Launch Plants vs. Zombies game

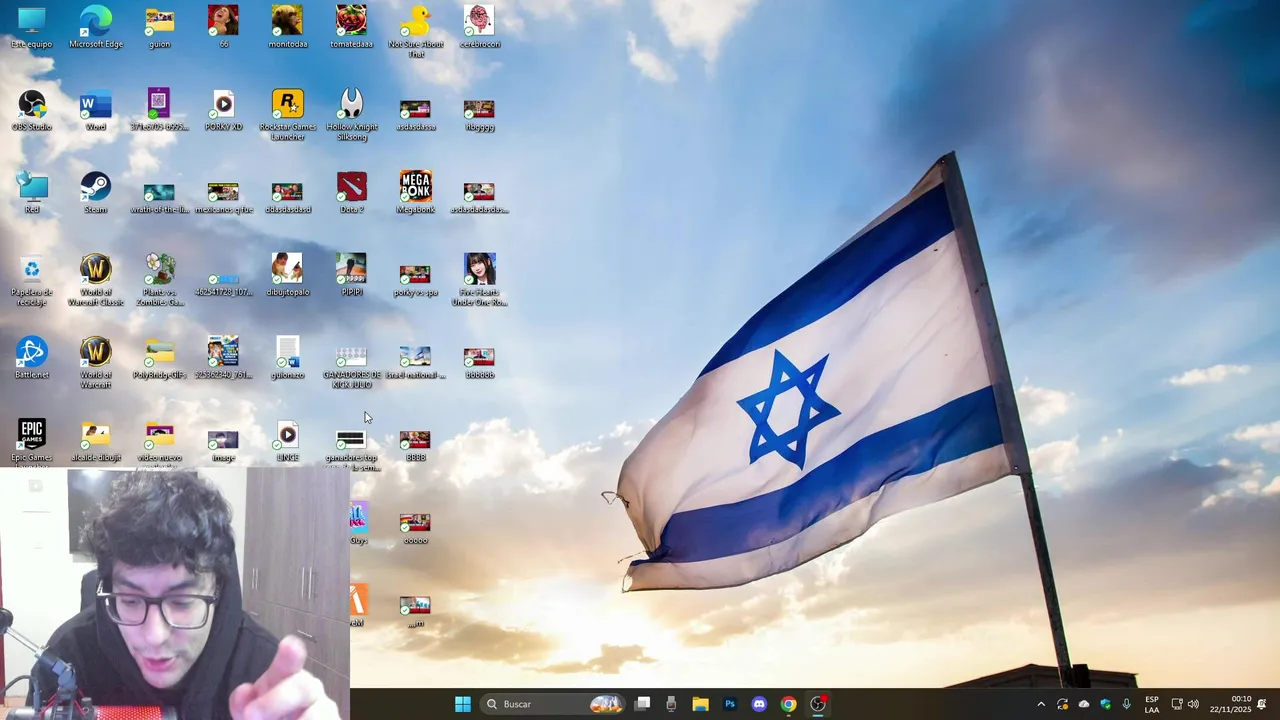coord(159,281)
